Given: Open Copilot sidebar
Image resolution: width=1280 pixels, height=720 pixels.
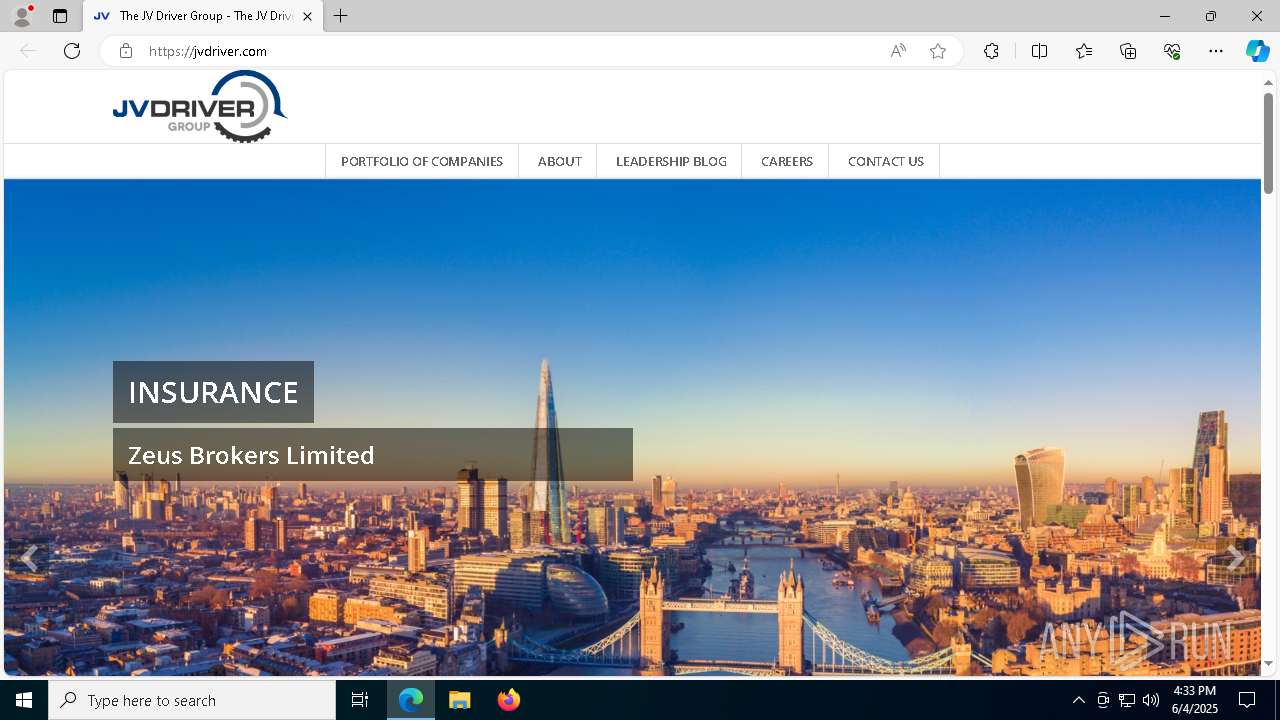Looking at the screenshot, I should 1257,51.
